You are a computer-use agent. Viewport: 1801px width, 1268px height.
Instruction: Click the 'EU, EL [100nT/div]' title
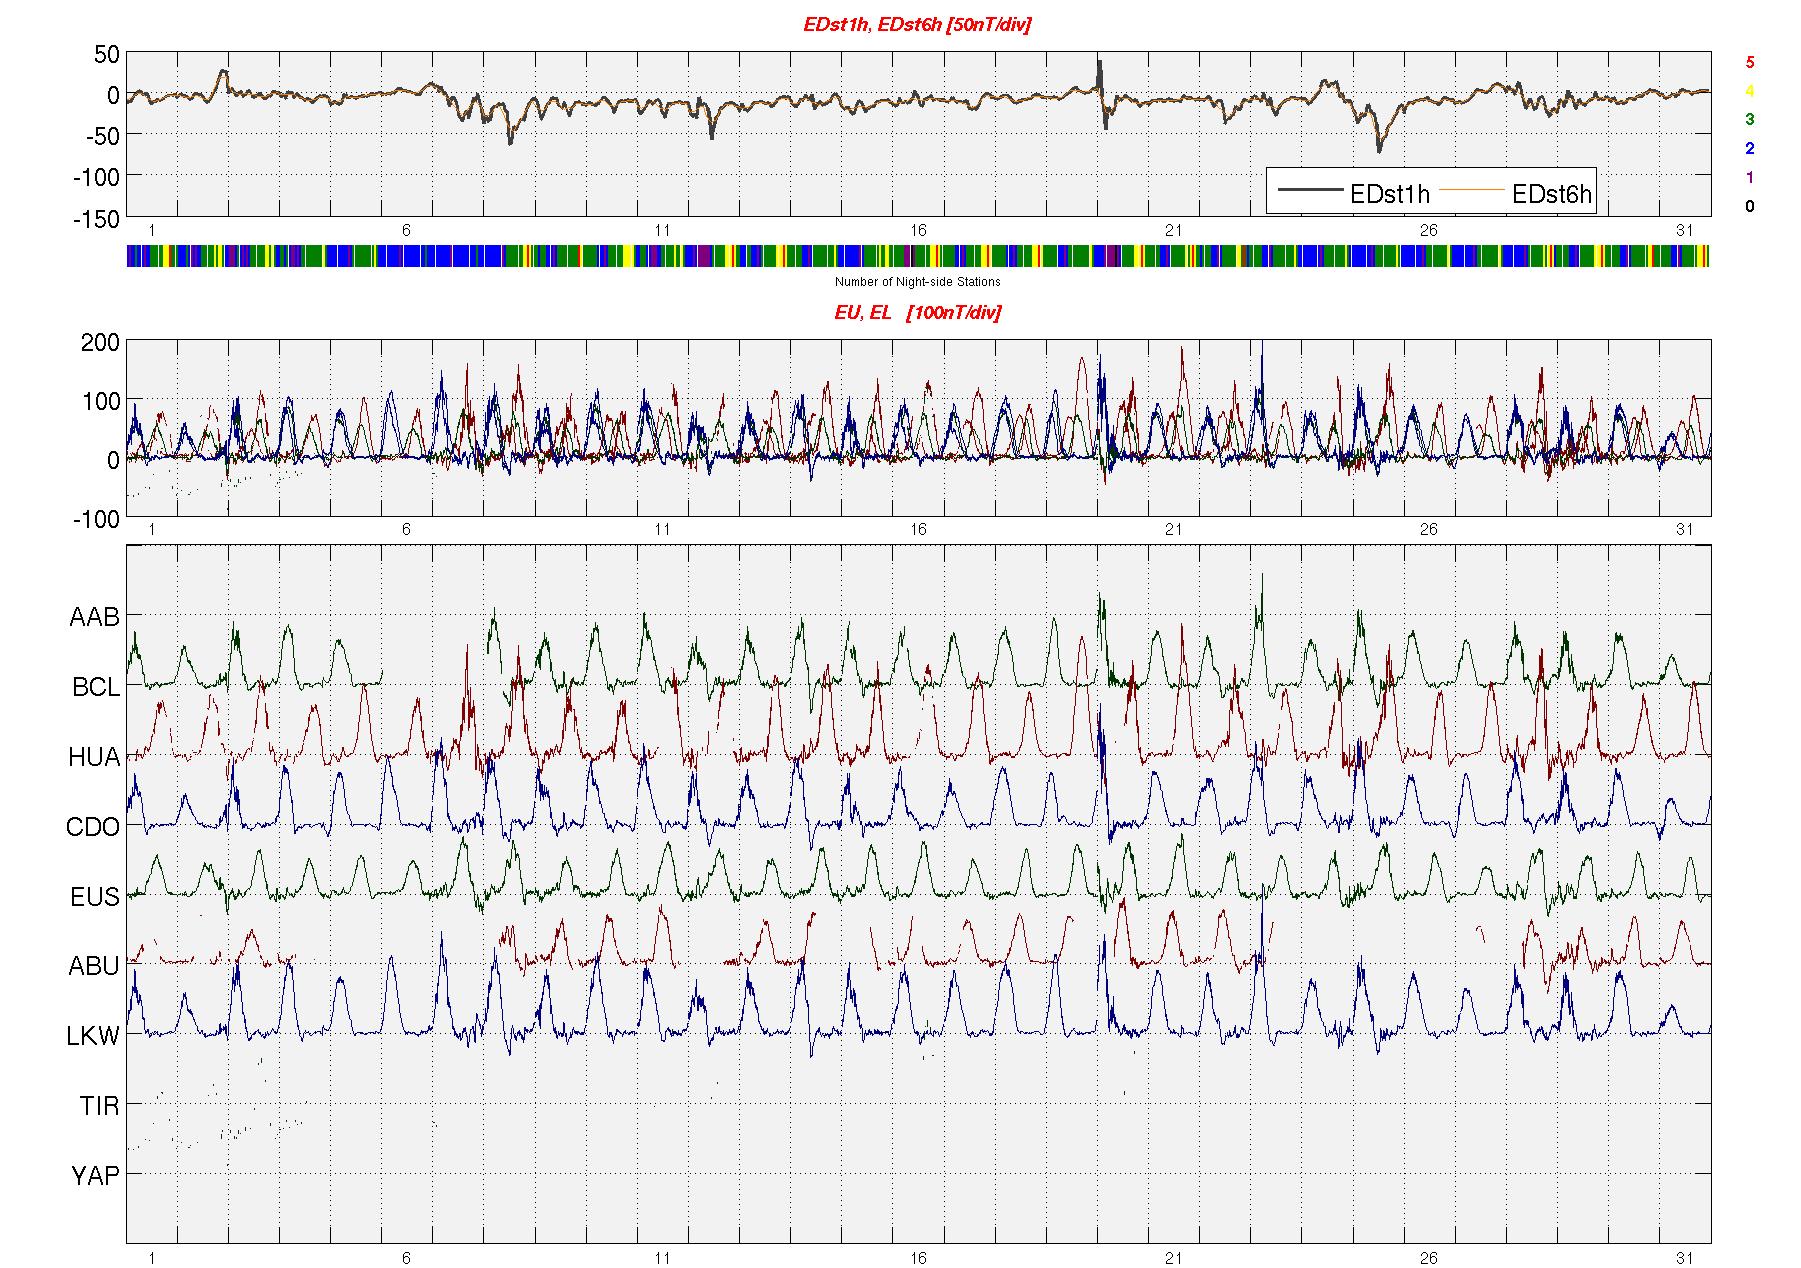[x=917, y=313]
